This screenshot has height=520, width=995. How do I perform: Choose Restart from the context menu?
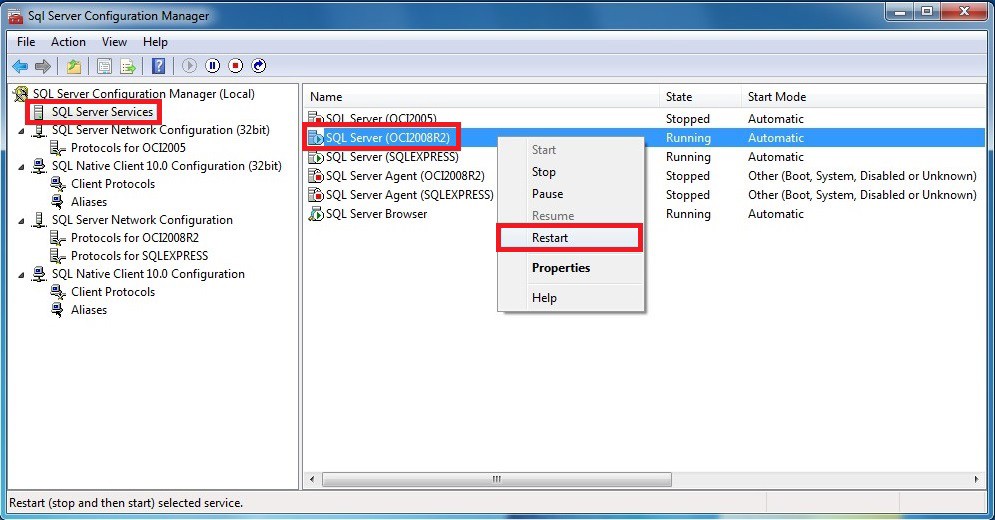click(x=550, y=238)
